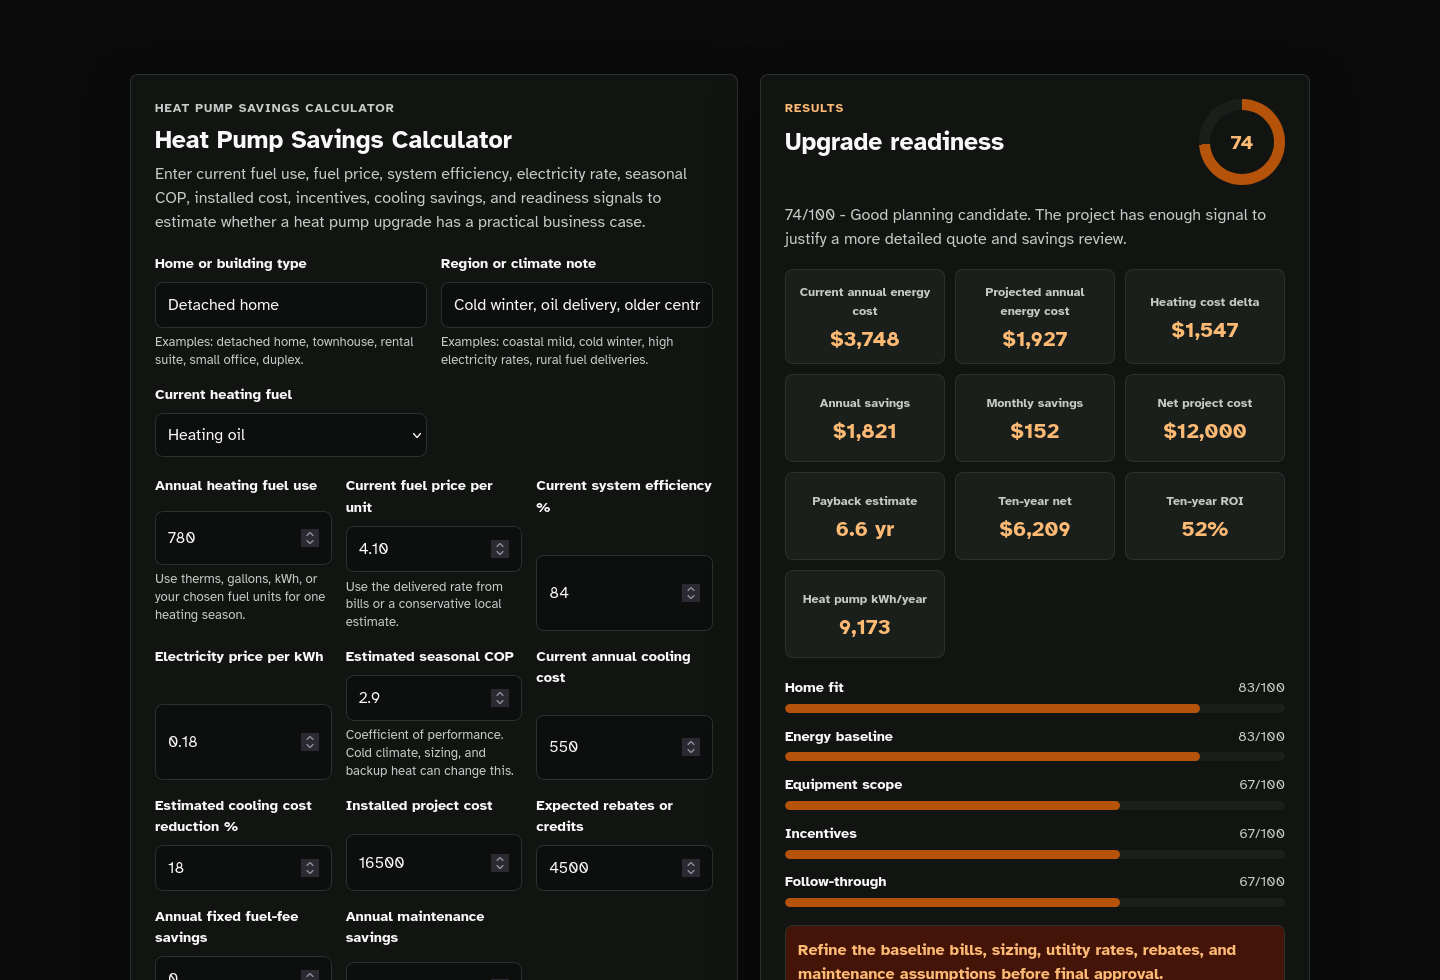Click the Annual fixed fuel-fee savings label
1440x980 pixels.
[x=227, y=927]
